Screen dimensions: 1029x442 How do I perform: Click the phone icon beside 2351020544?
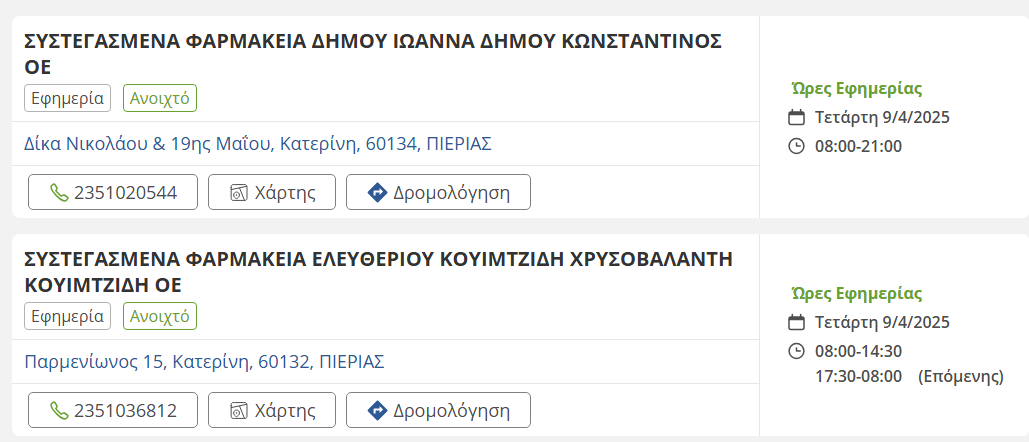(60, 193)
